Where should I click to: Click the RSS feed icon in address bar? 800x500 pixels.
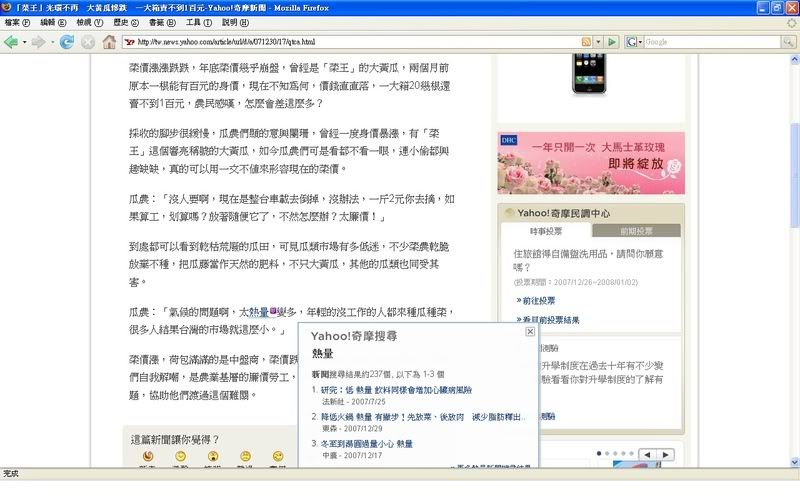pos(588,42)
